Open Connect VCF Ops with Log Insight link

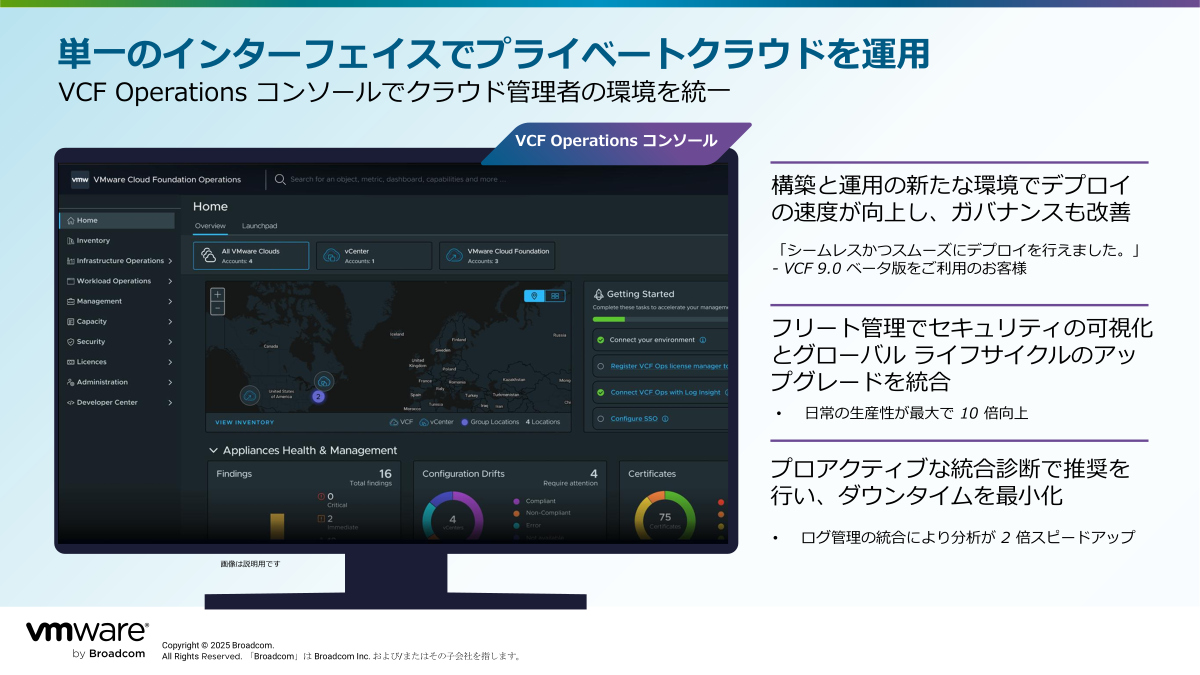(x=666, y=392)
